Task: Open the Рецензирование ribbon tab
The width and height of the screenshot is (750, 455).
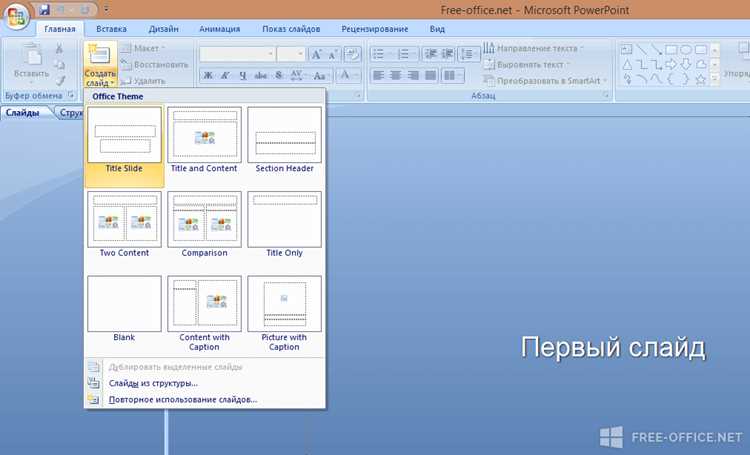Action: (375, 29)
